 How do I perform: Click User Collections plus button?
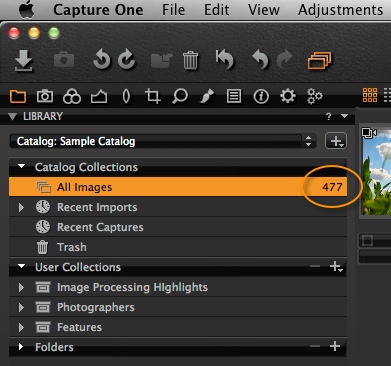pos(336,266)
